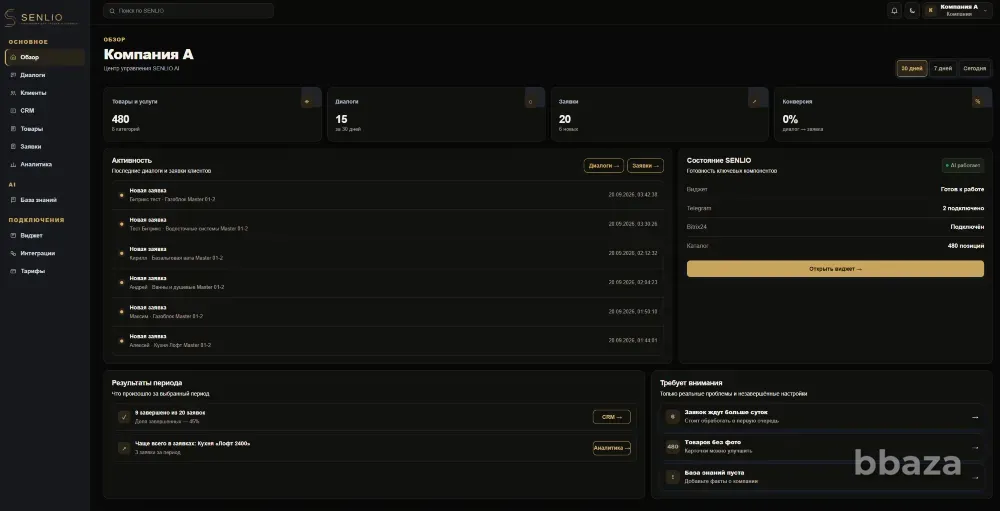
Task: Open Заявок ждут больше суток alert
Action: tap(822, 417)
